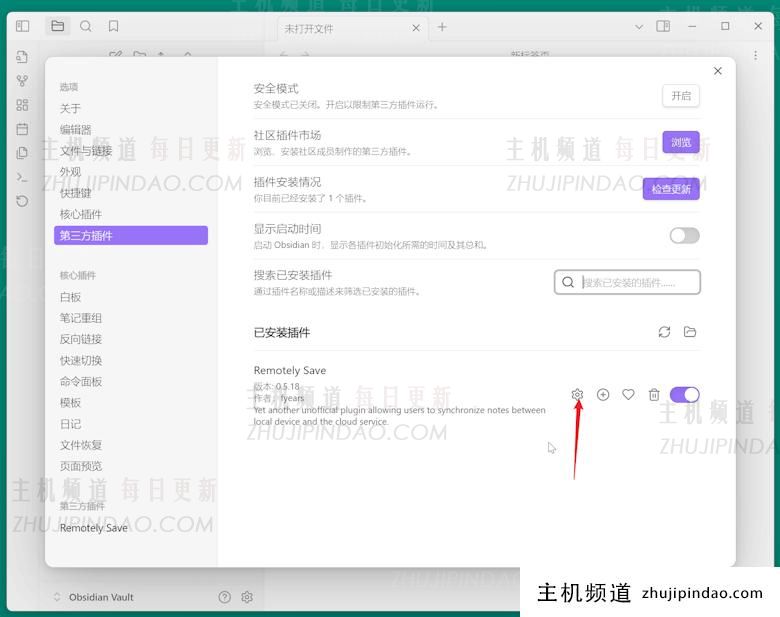
Task: Open 核心插件 settings section
Action: pos(131,214)
